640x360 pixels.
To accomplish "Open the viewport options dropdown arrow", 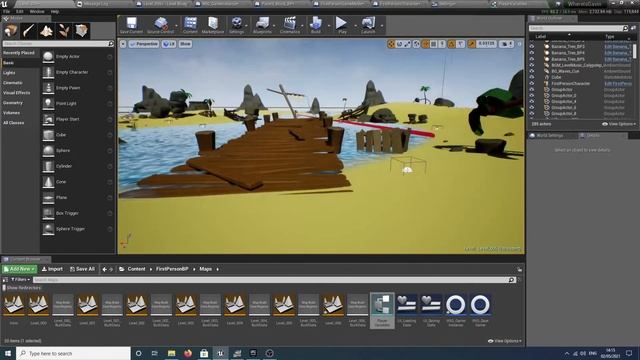I will 123,44.
